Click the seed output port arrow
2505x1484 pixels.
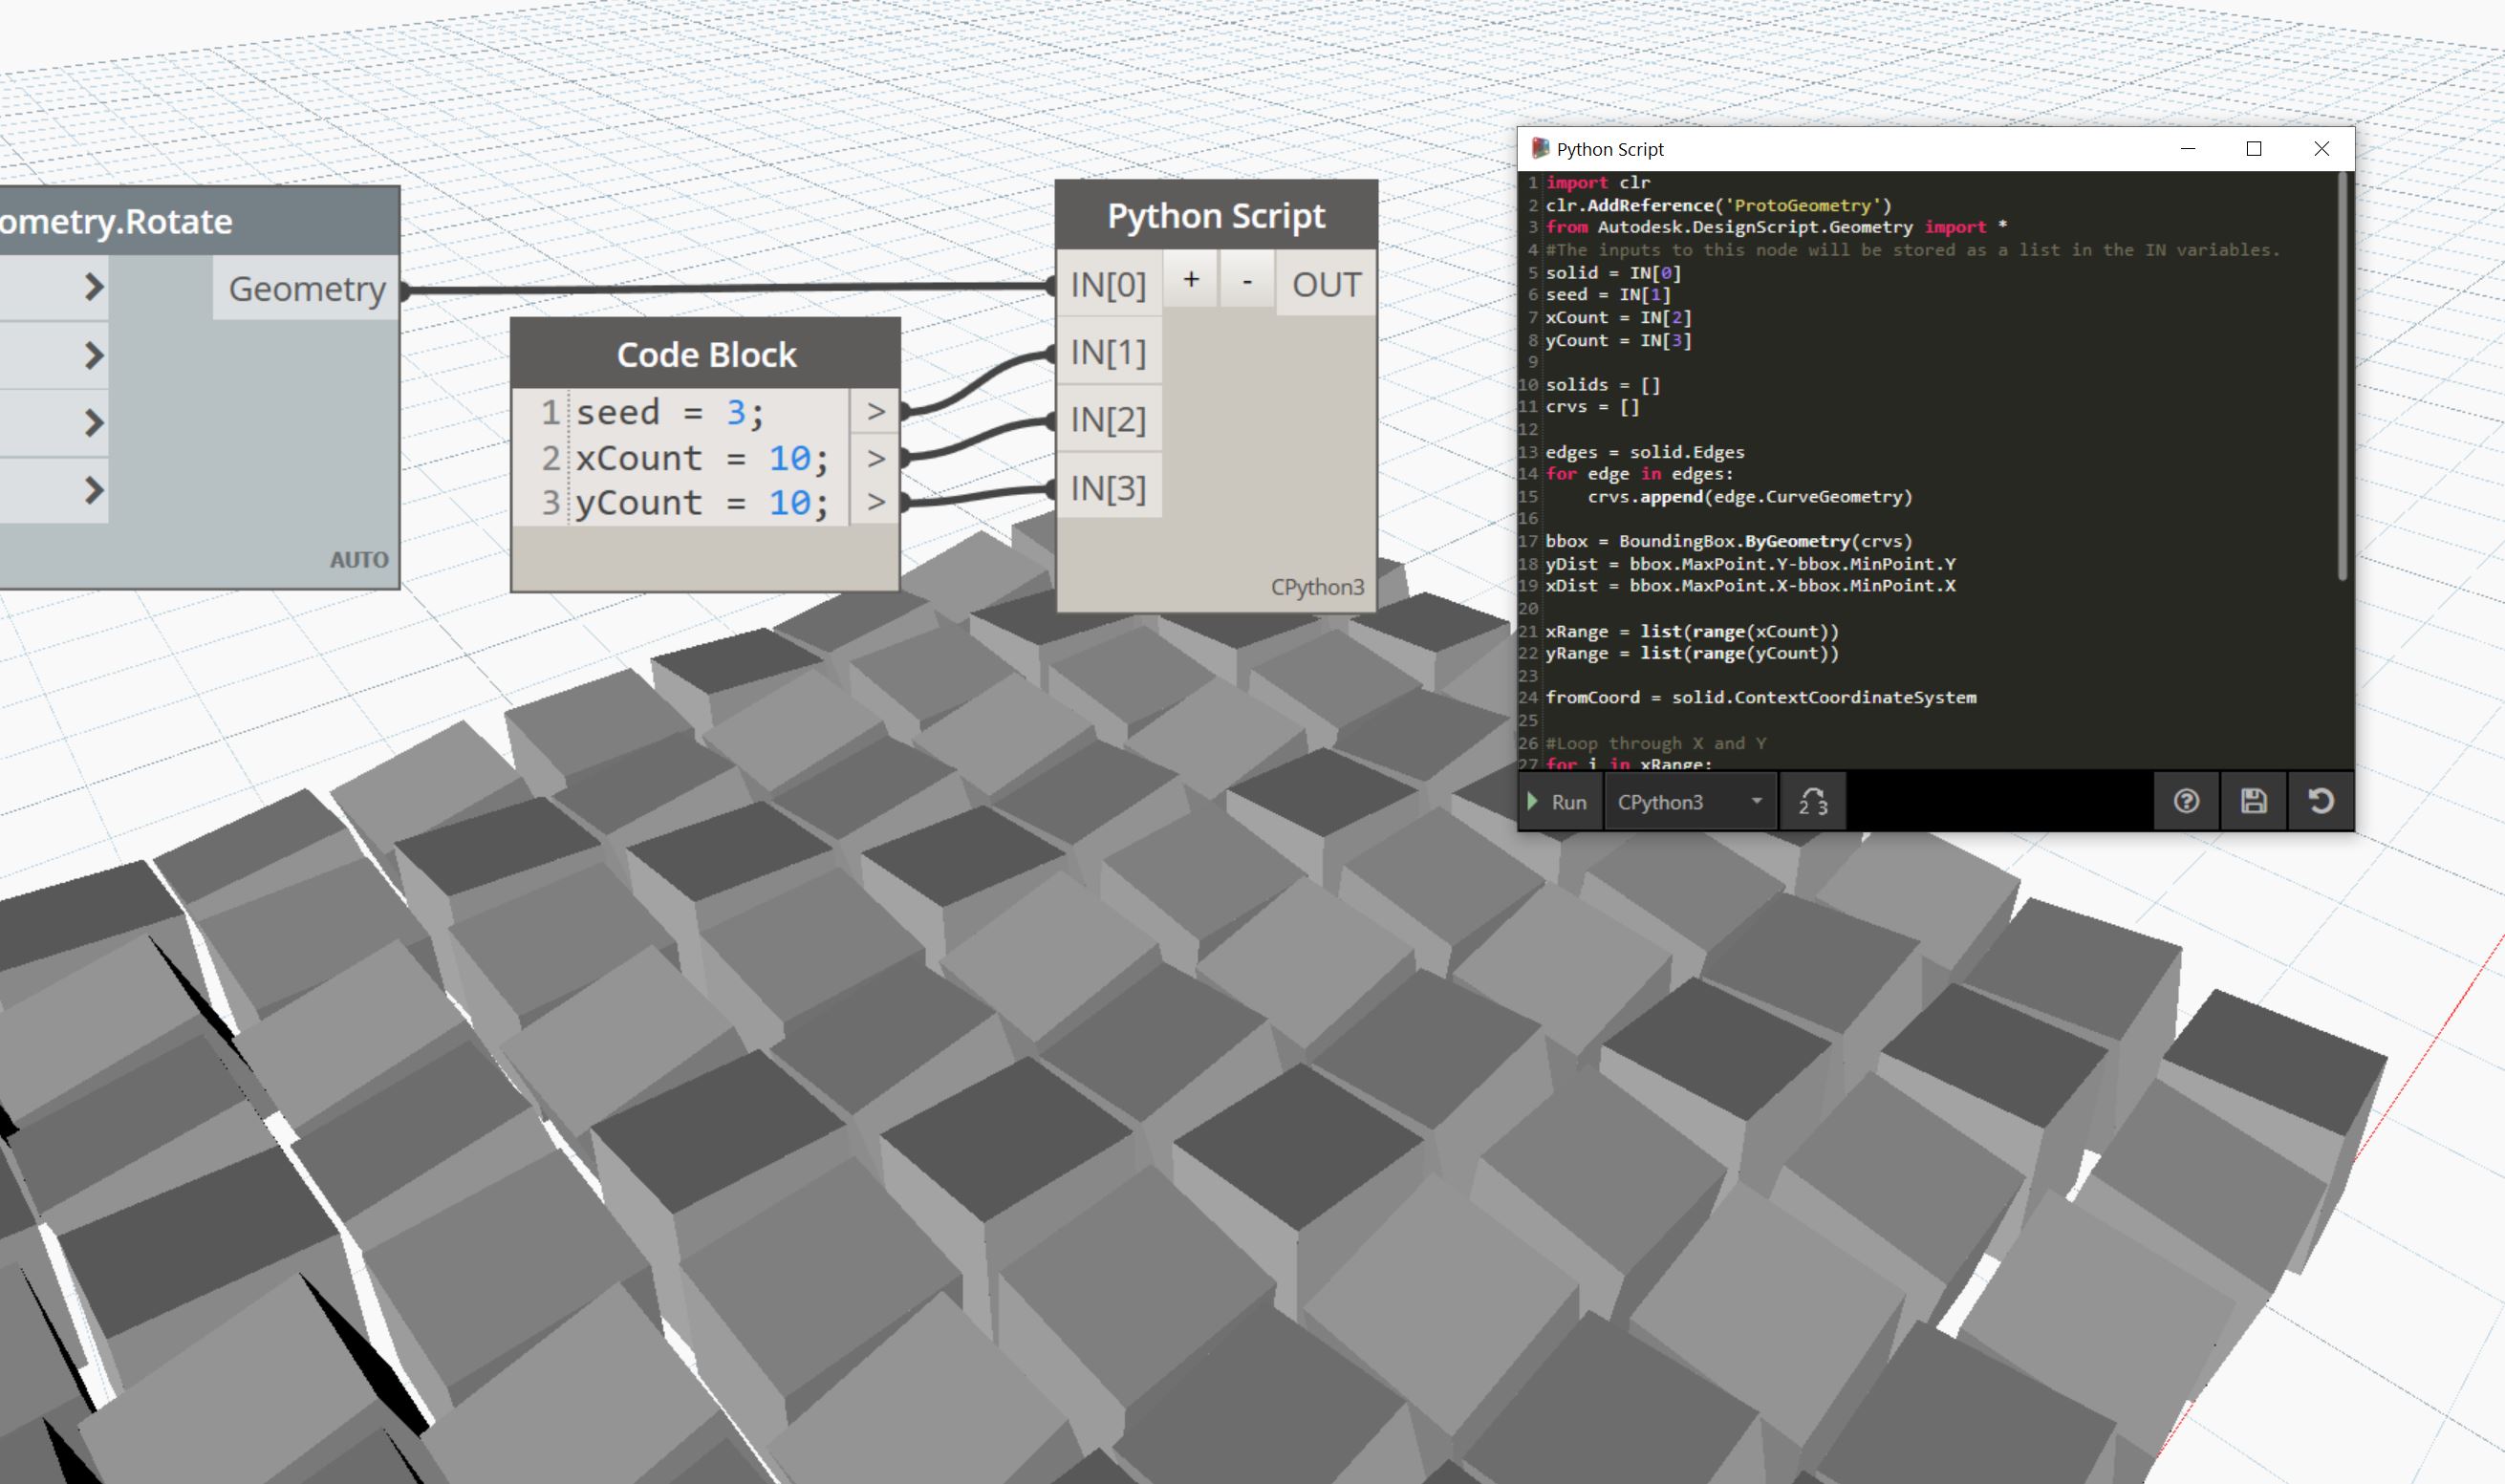click(875, 411)
